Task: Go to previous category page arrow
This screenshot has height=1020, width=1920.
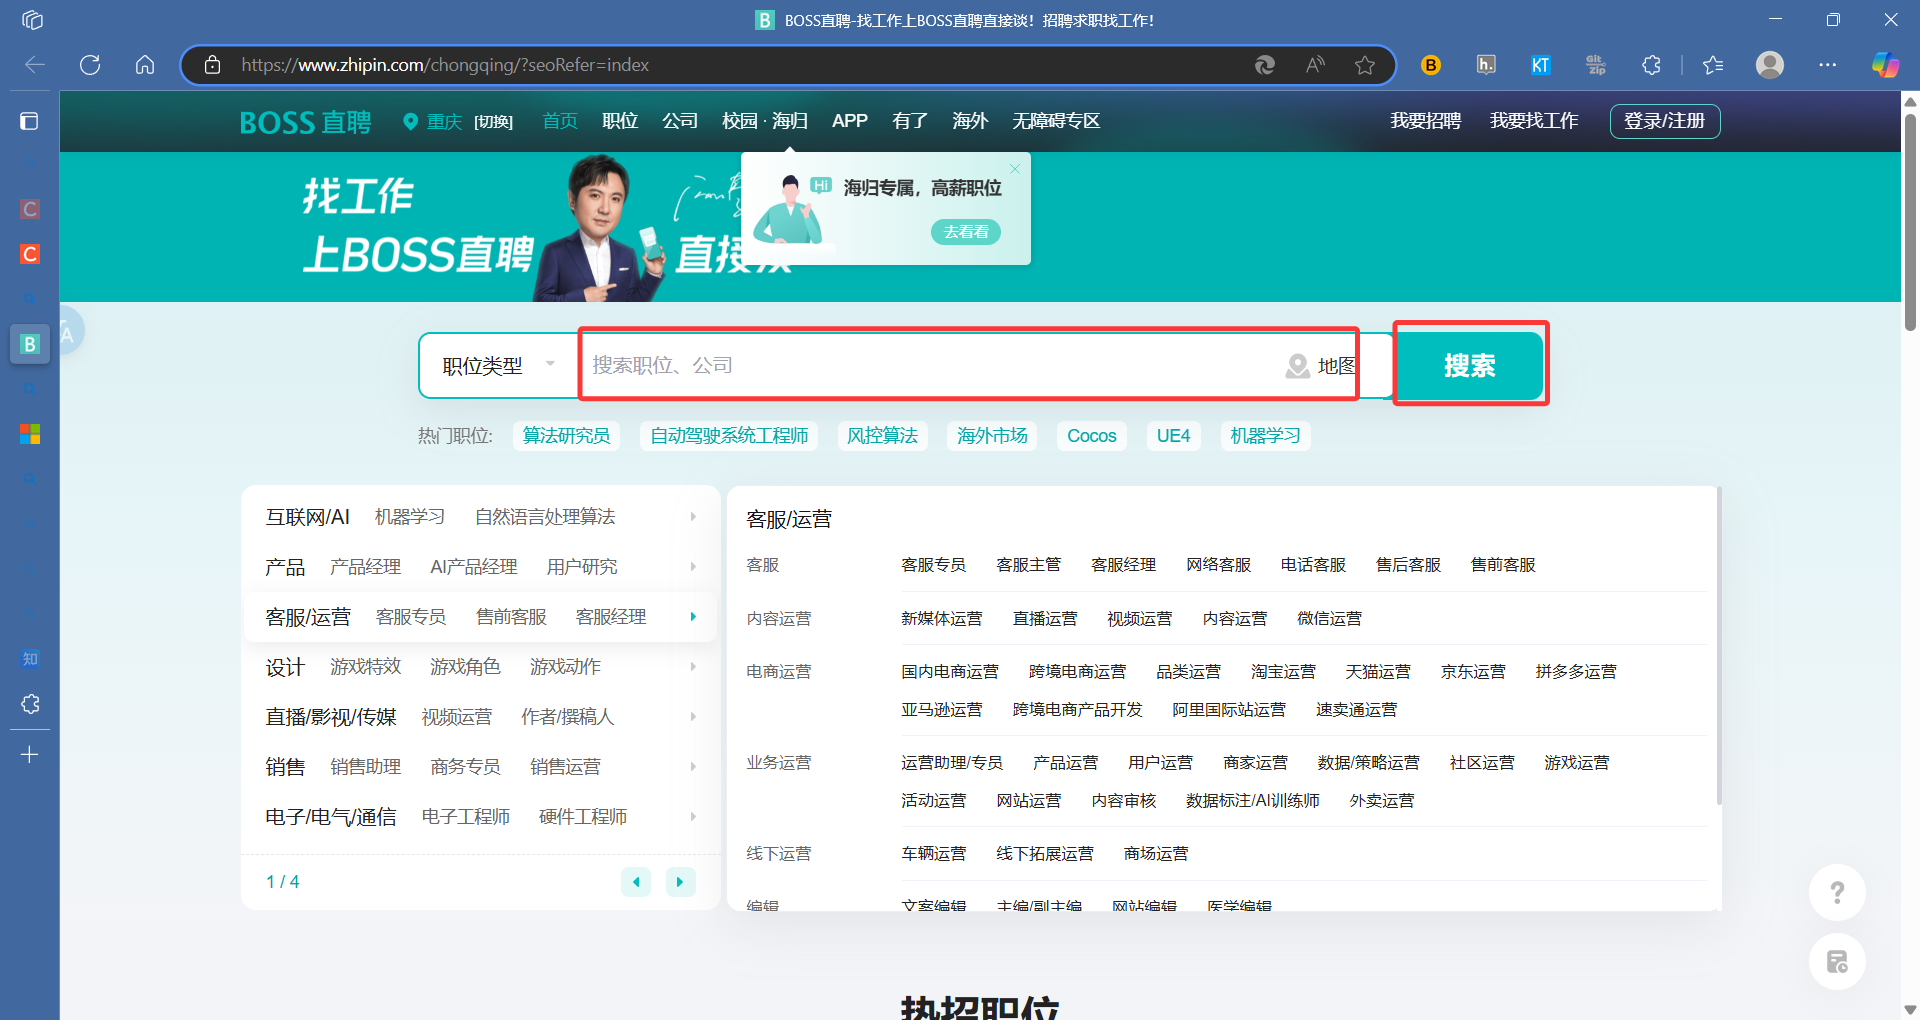Action: pos(636,882)
